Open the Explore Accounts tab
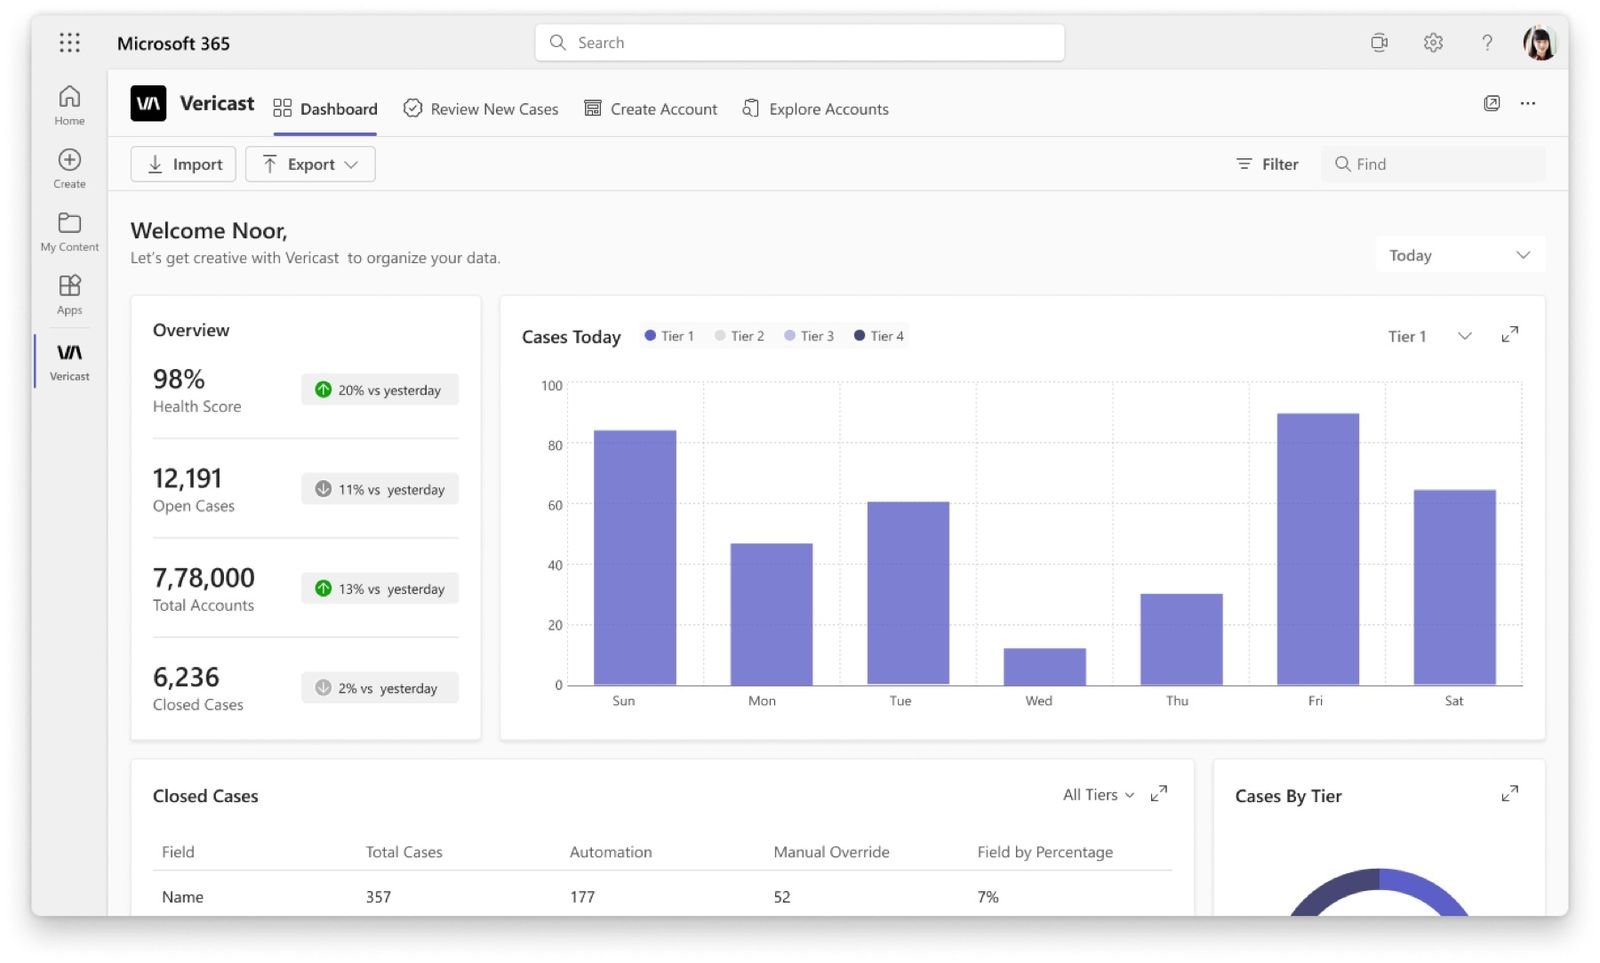 [815, 109]
